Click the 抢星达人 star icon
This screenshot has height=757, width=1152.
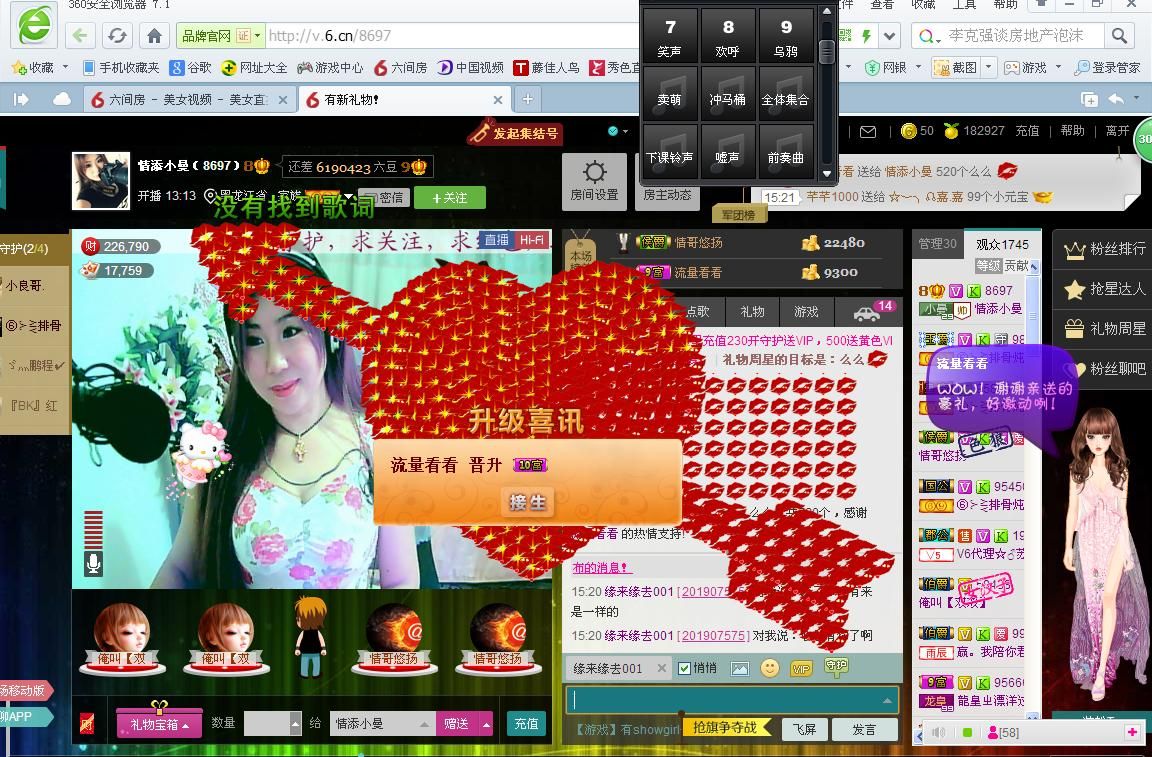(1075, 289)
